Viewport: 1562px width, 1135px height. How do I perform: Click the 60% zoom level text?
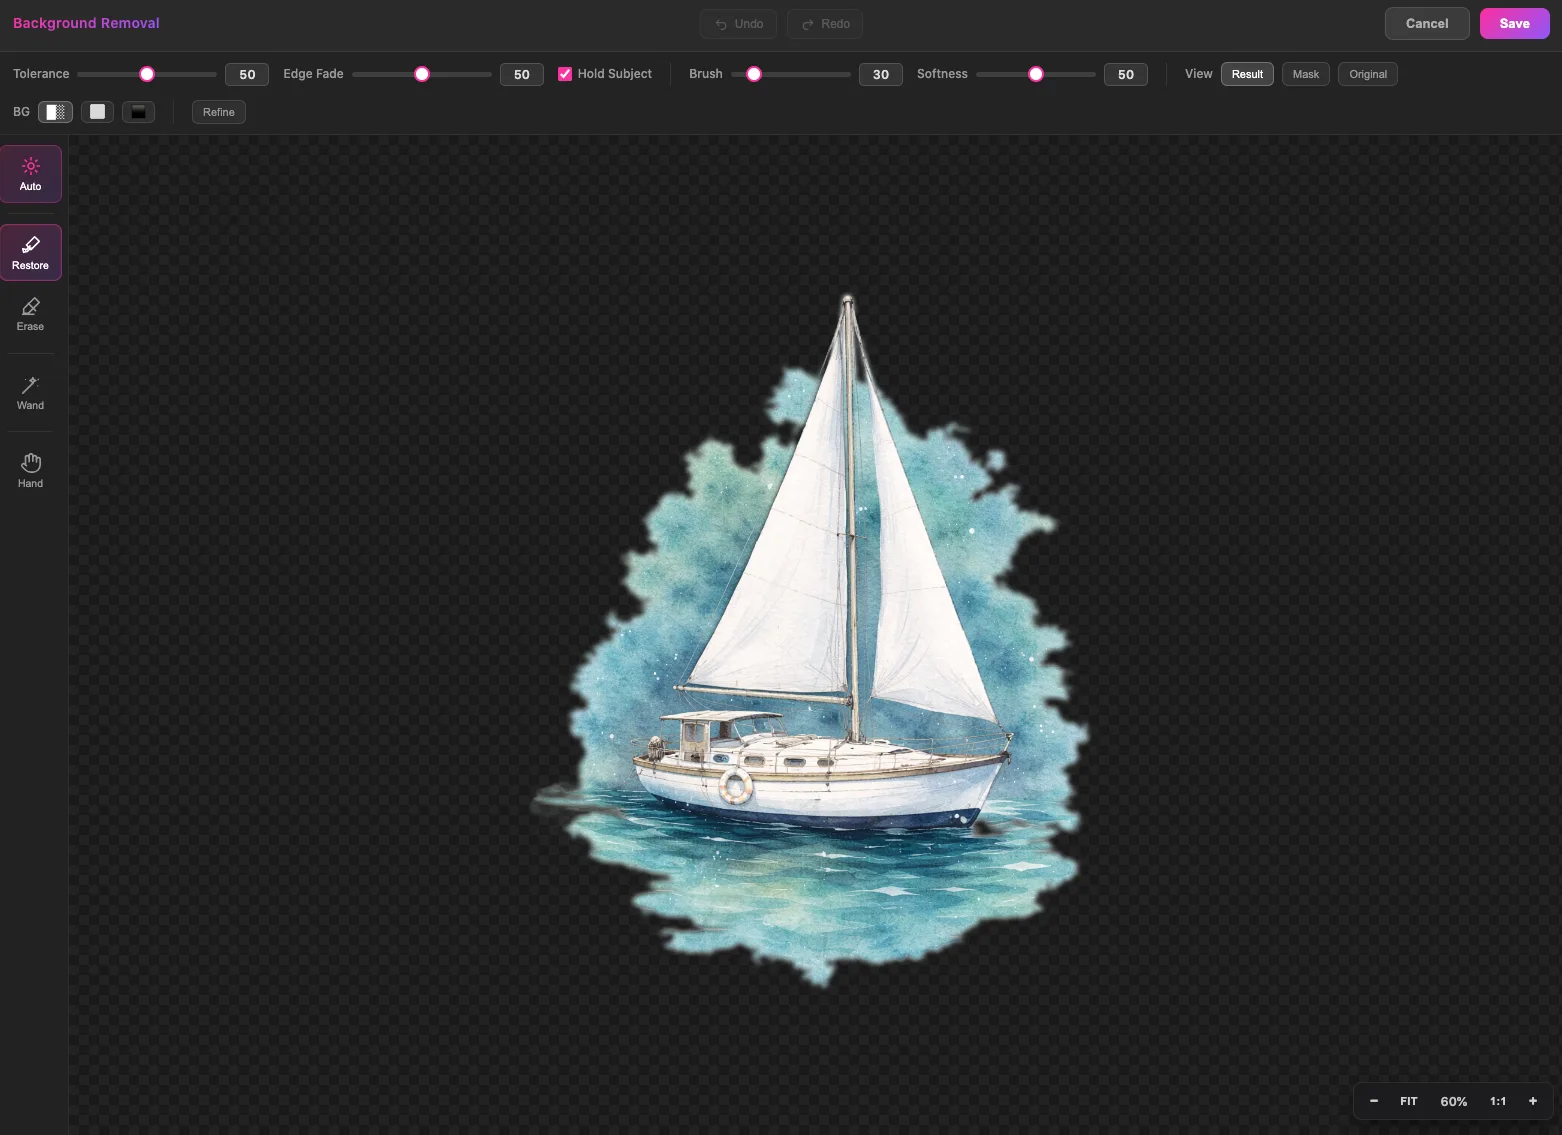click(1454, 1101)
